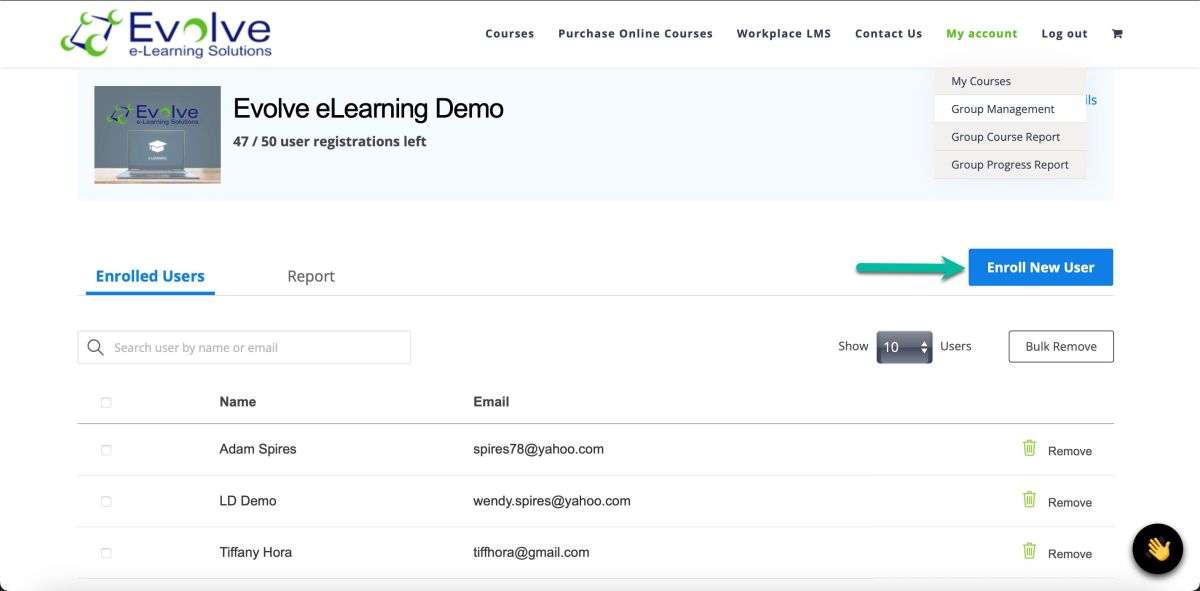Switch to the Report tab
1200x591 pixels.
tap(311, 275)
